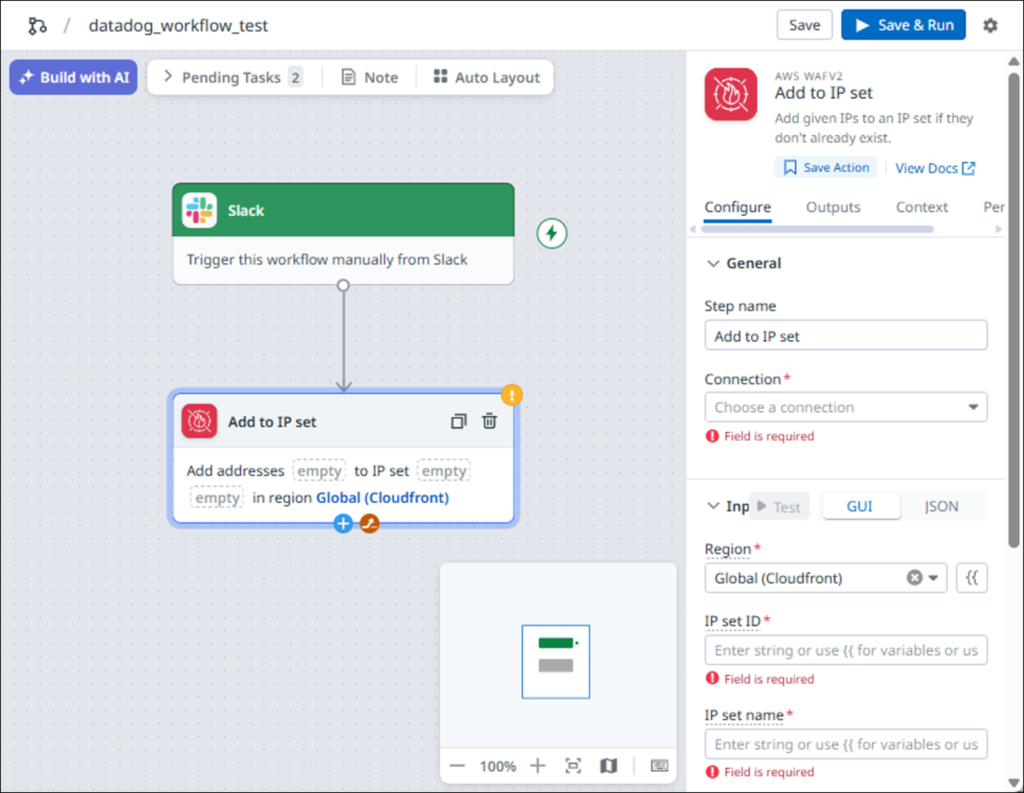
Task: Start Build with AI
Action: pos(73,77)
